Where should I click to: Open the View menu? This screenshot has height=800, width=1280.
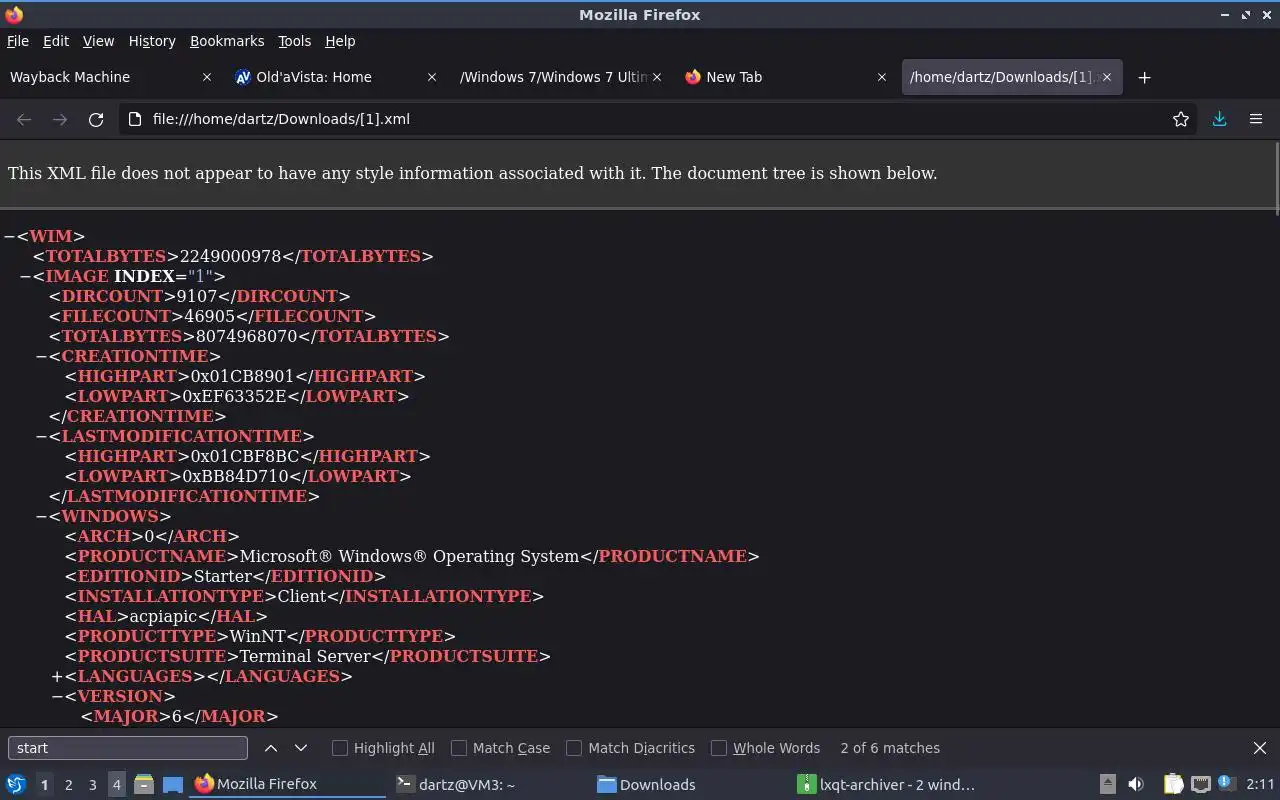coord(98,41)
